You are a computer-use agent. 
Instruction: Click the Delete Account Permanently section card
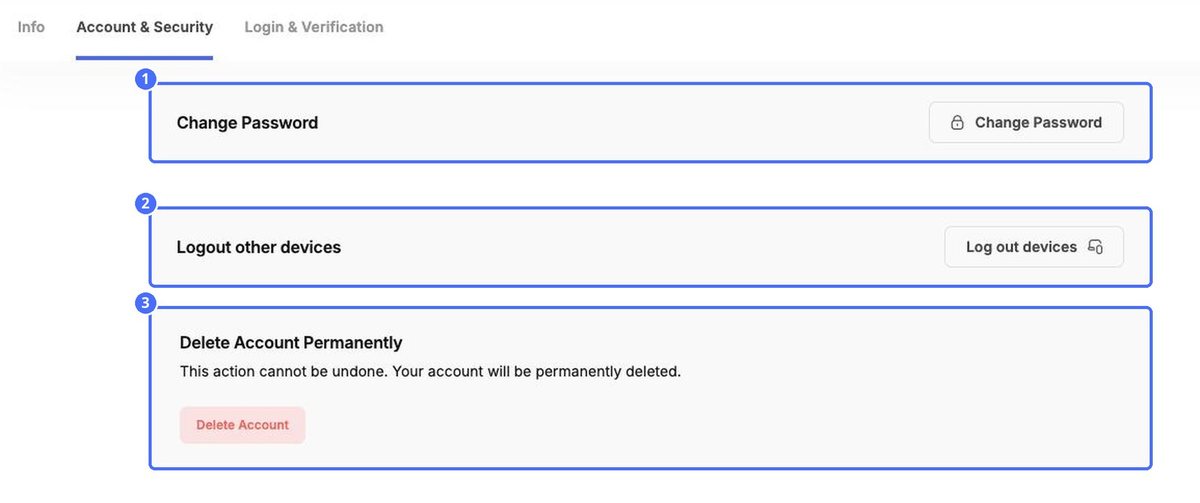(651, 388)
